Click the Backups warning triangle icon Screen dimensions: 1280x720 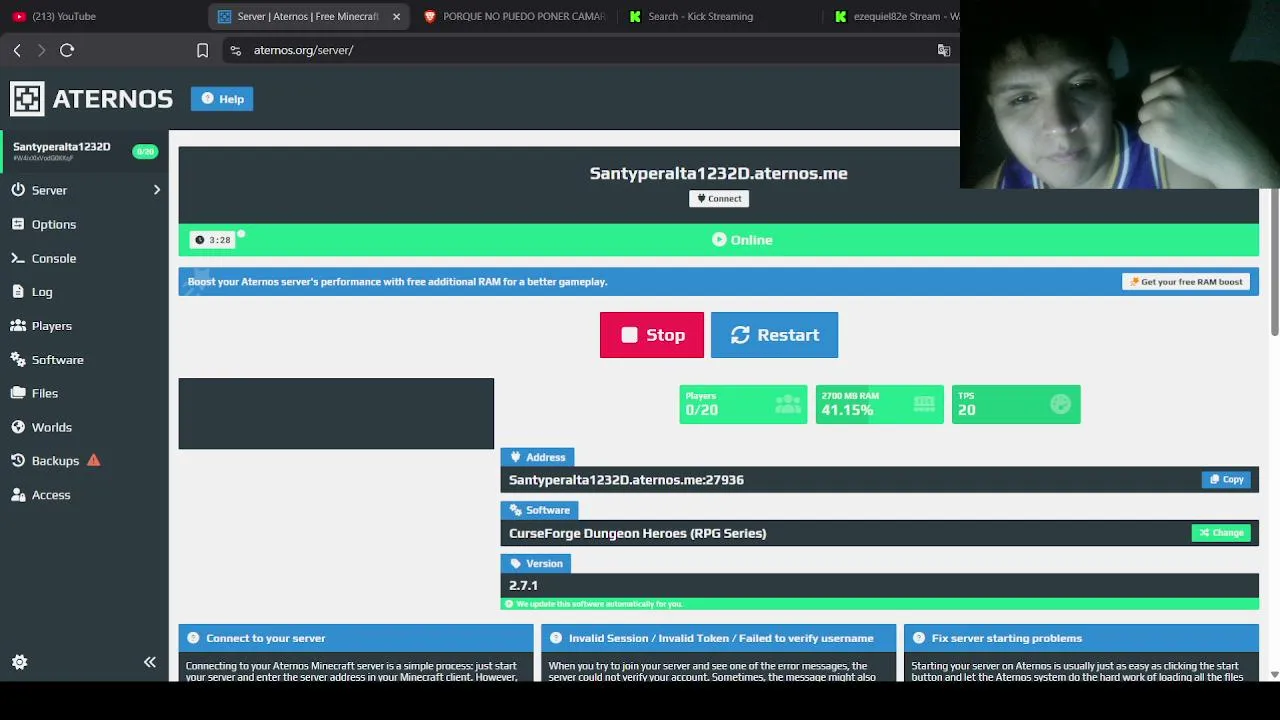[93, 460]
